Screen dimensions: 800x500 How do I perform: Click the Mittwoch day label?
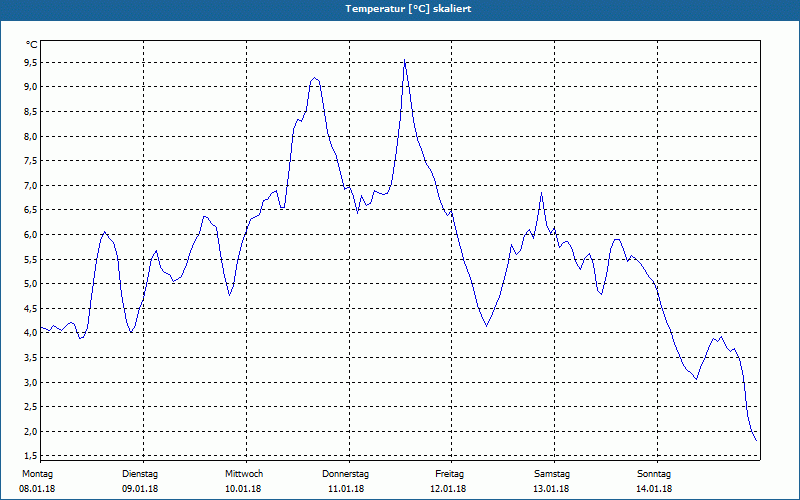pyautogui.click(x=244, y=474)
